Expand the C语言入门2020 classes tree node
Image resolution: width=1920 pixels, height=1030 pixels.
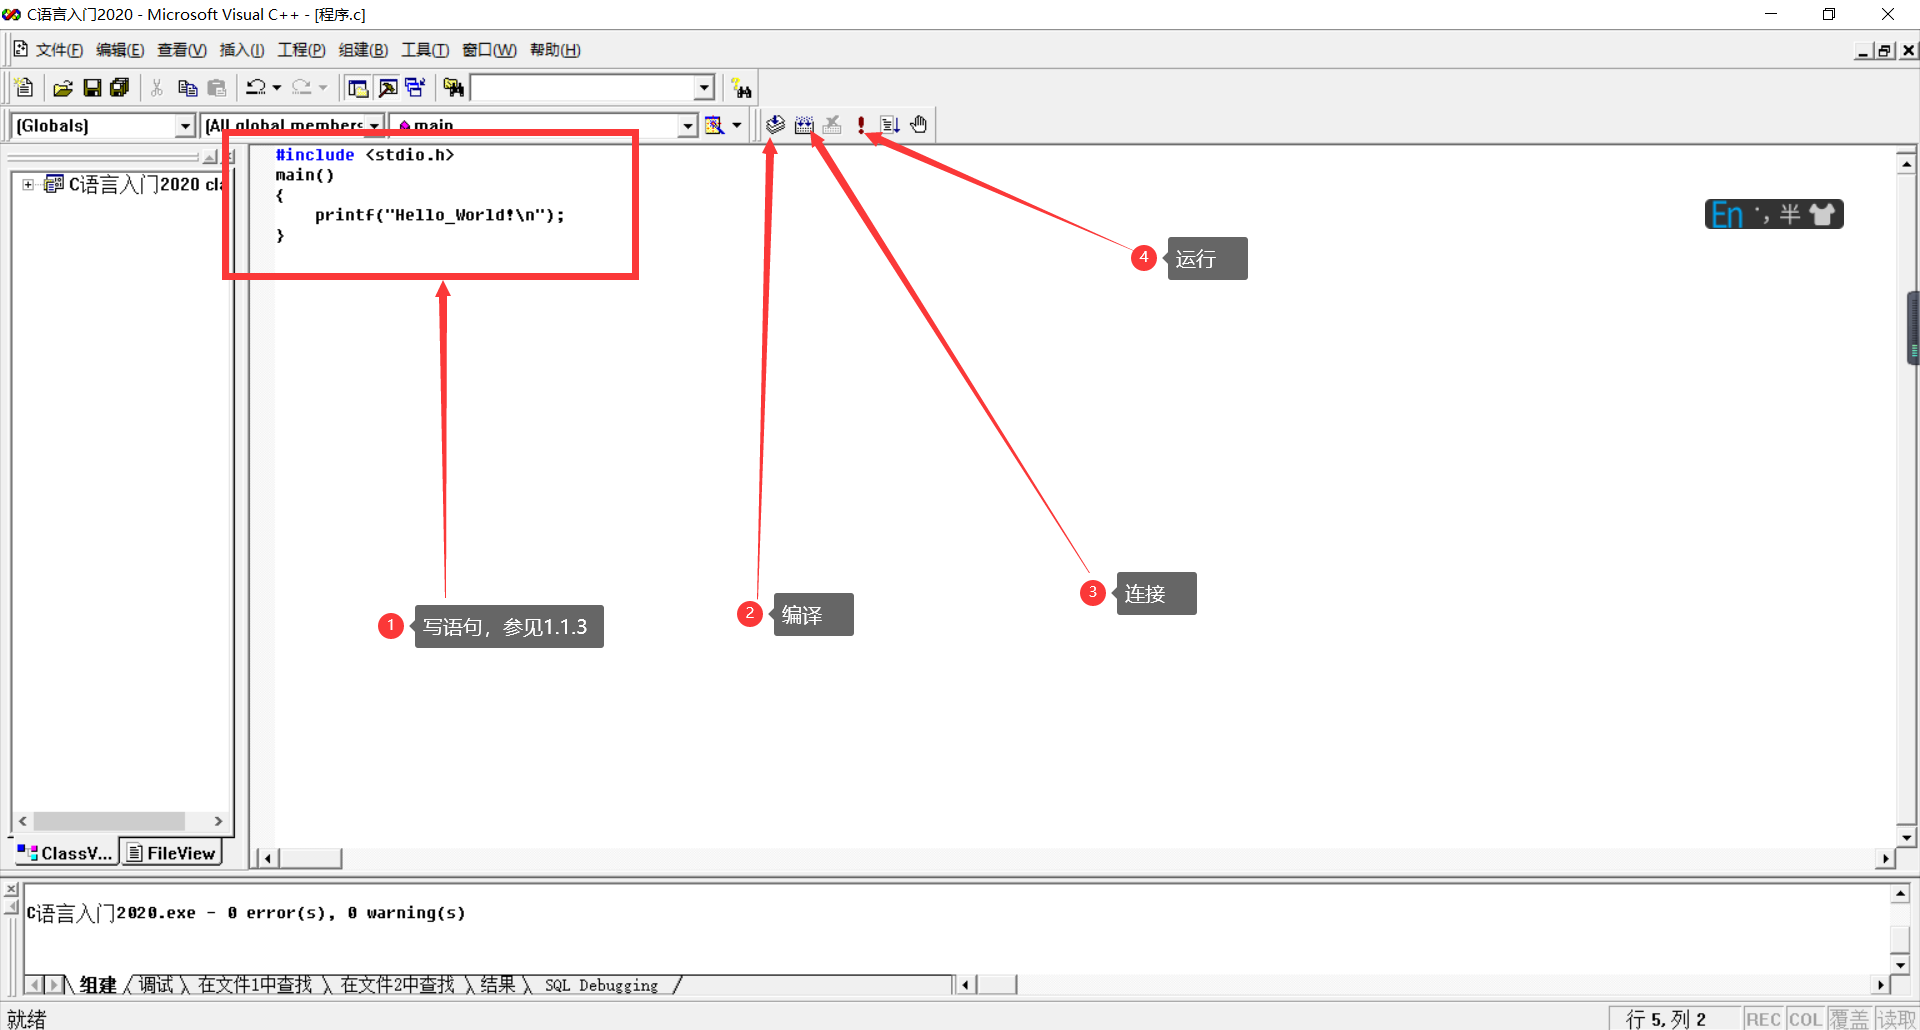[x=28, y=184]
